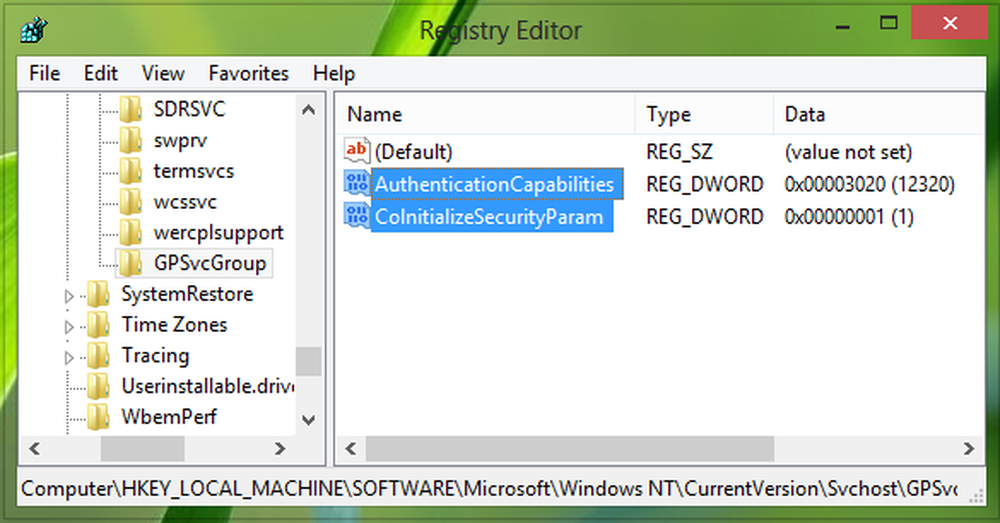Click the (value not set) data cell
The width and height of the screenshot is (1000, 523).
(848, 152)
